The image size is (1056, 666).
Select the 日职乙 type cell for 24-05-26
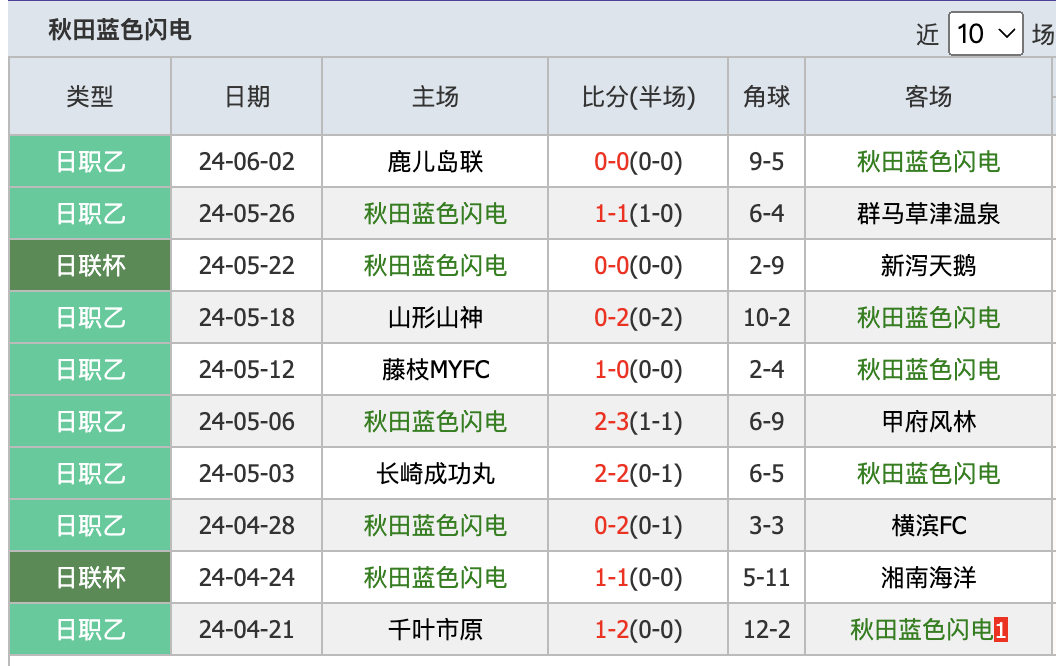(x=90, y=213)
